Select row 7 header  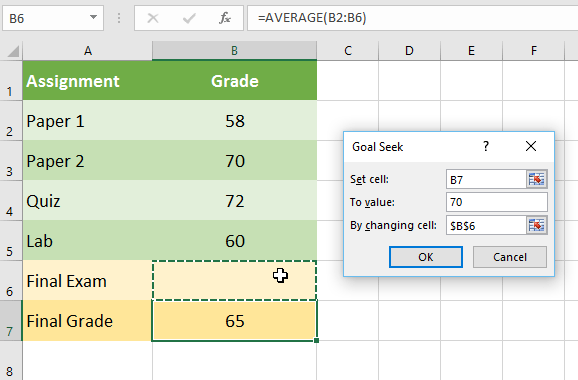11,320
